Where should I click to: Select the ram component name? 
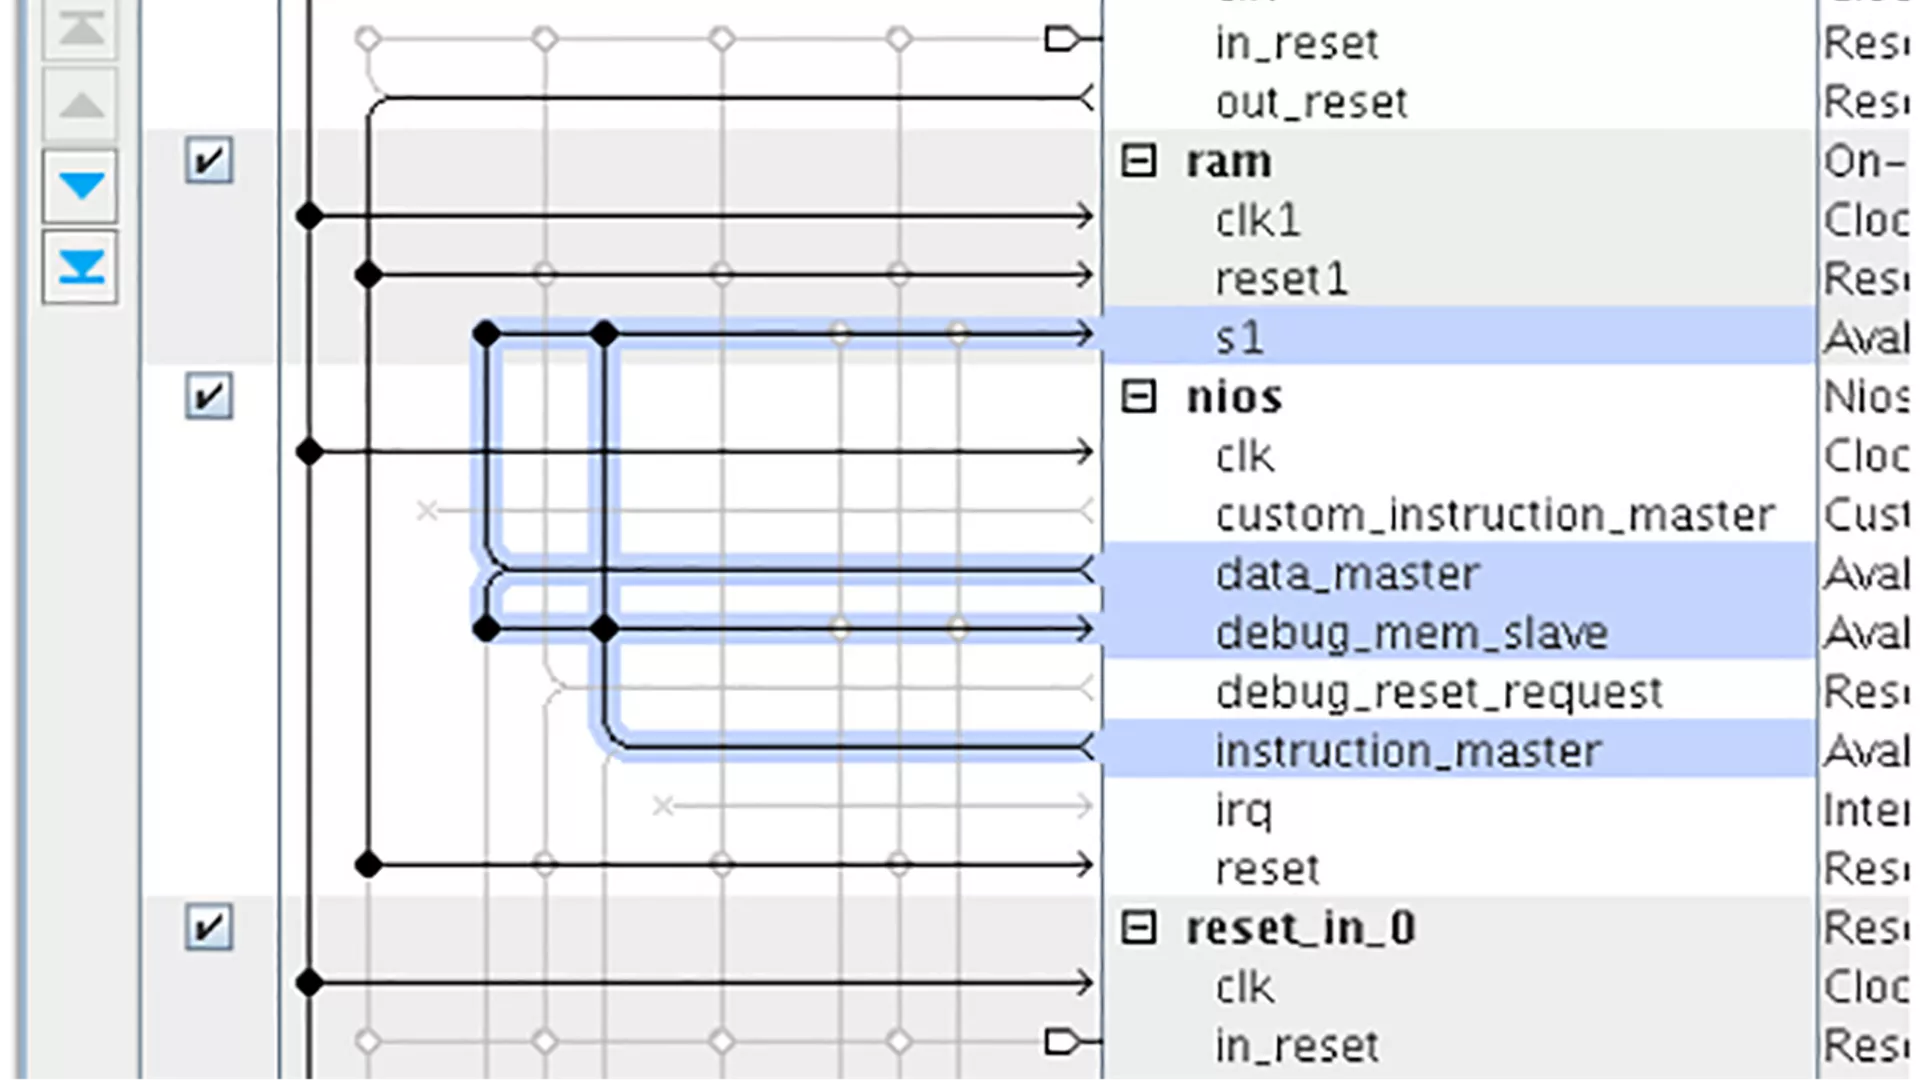(1229, 162)
